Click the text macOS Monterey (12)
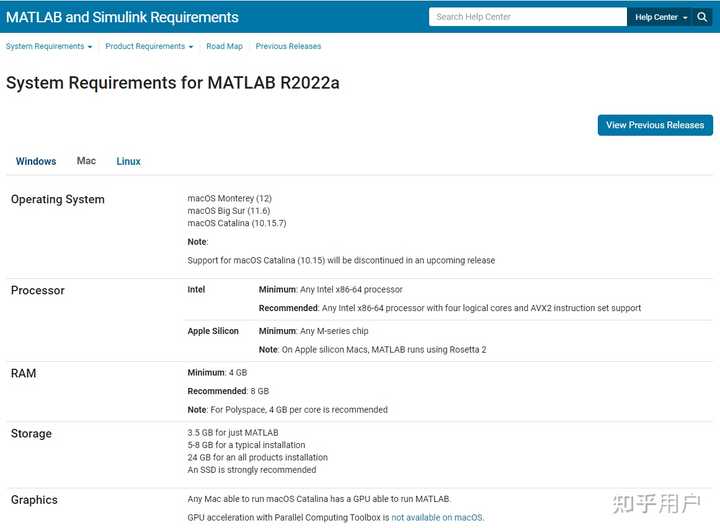Viewport: 720px width, 528px height. (x=230, y=198)
